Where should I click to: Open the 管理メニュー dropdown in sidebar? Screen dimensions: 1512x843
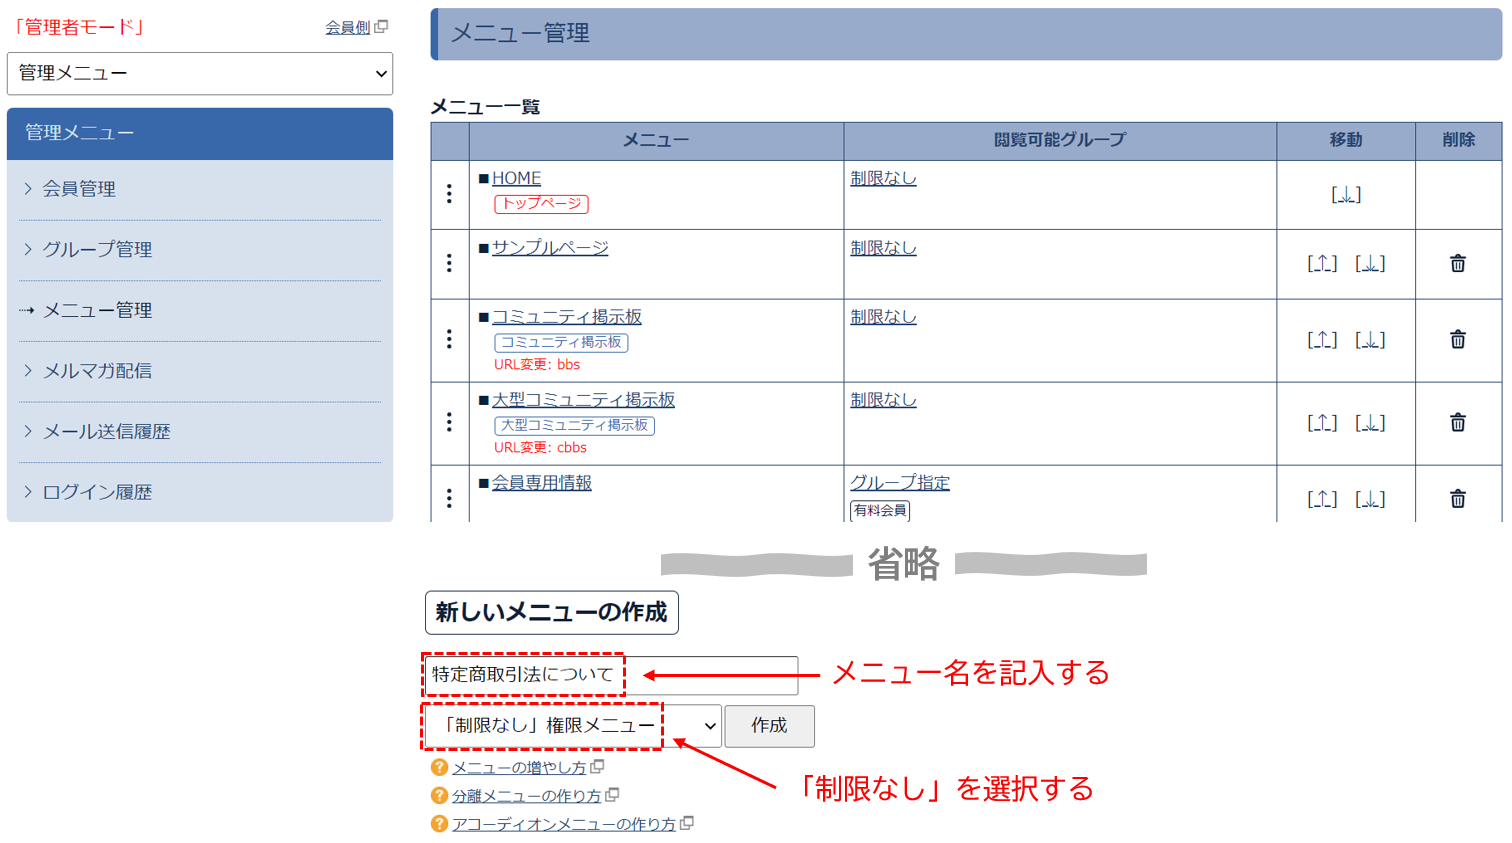pyautogui.click(x=200, y=73)
